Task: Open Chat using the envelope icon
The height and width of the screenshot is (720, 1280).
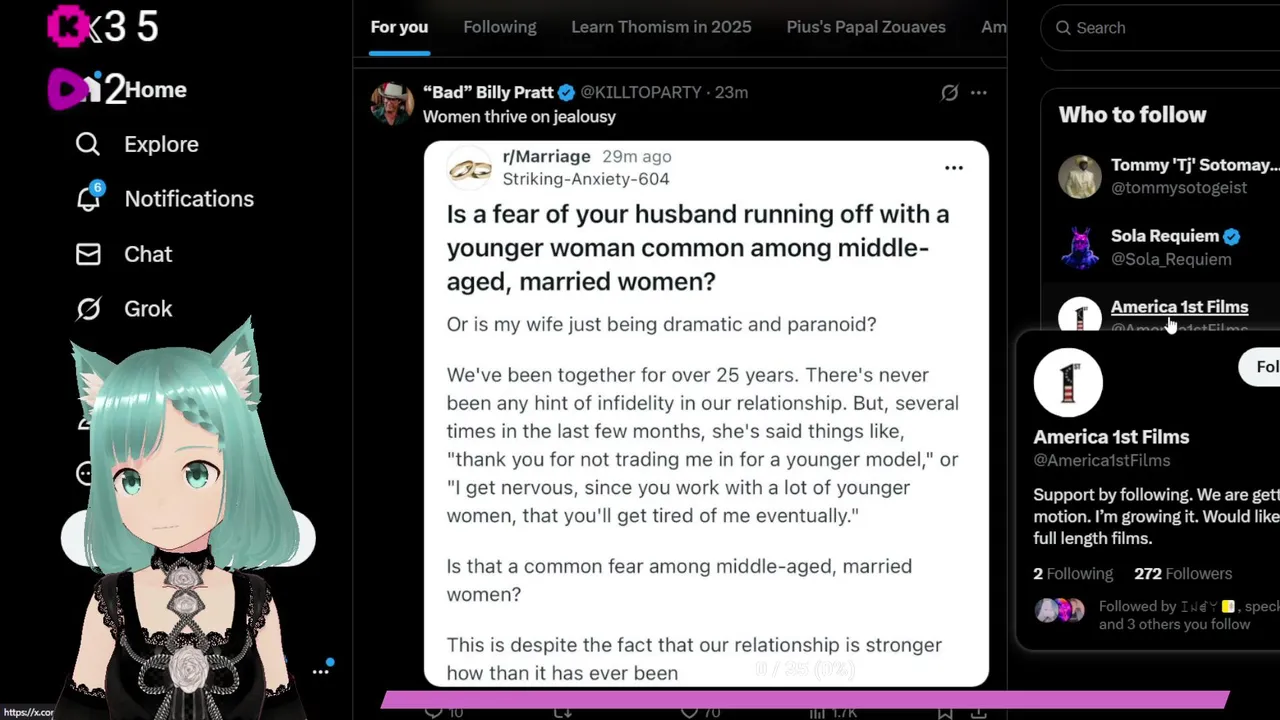Action: pos(88,254)
